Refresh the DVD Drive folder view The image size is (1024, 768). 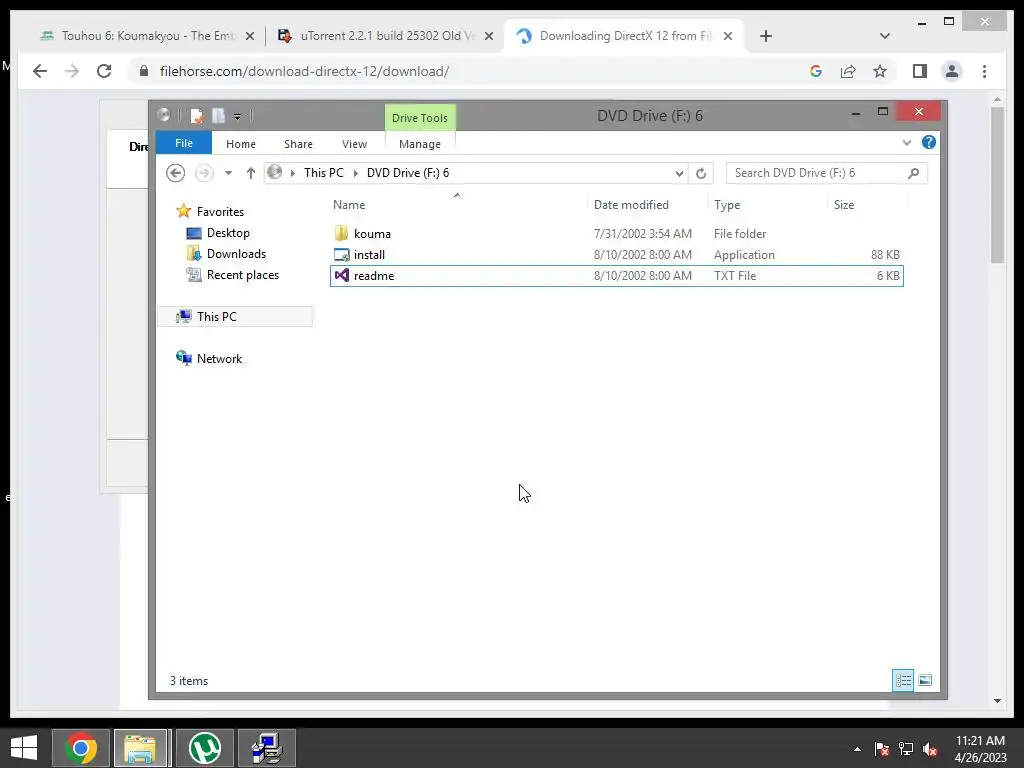pyautogui.click(x=701, y=173)
